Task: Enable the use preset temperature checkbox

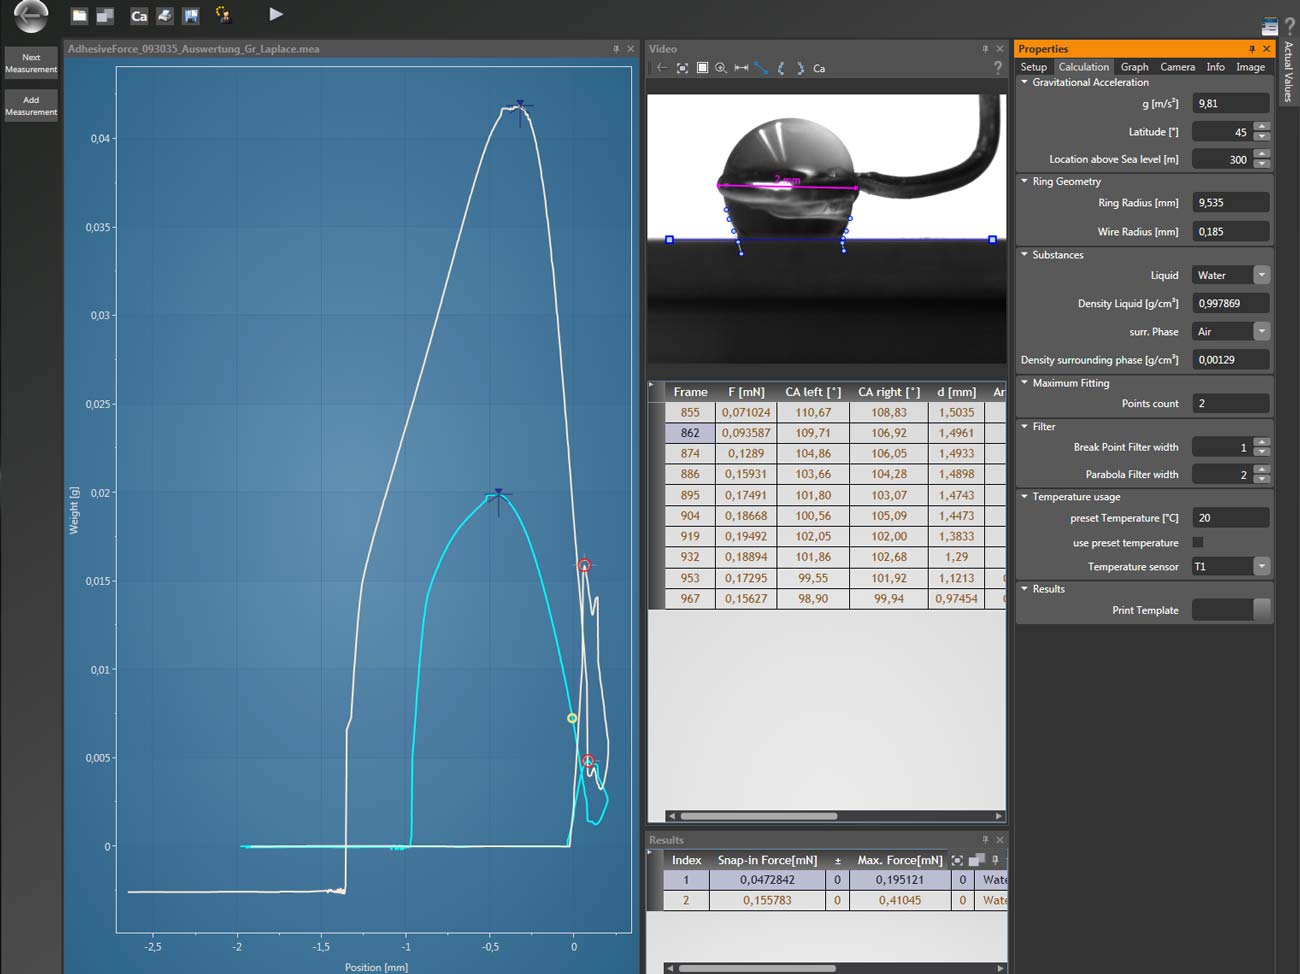Action: click(x=1197, y=542)
